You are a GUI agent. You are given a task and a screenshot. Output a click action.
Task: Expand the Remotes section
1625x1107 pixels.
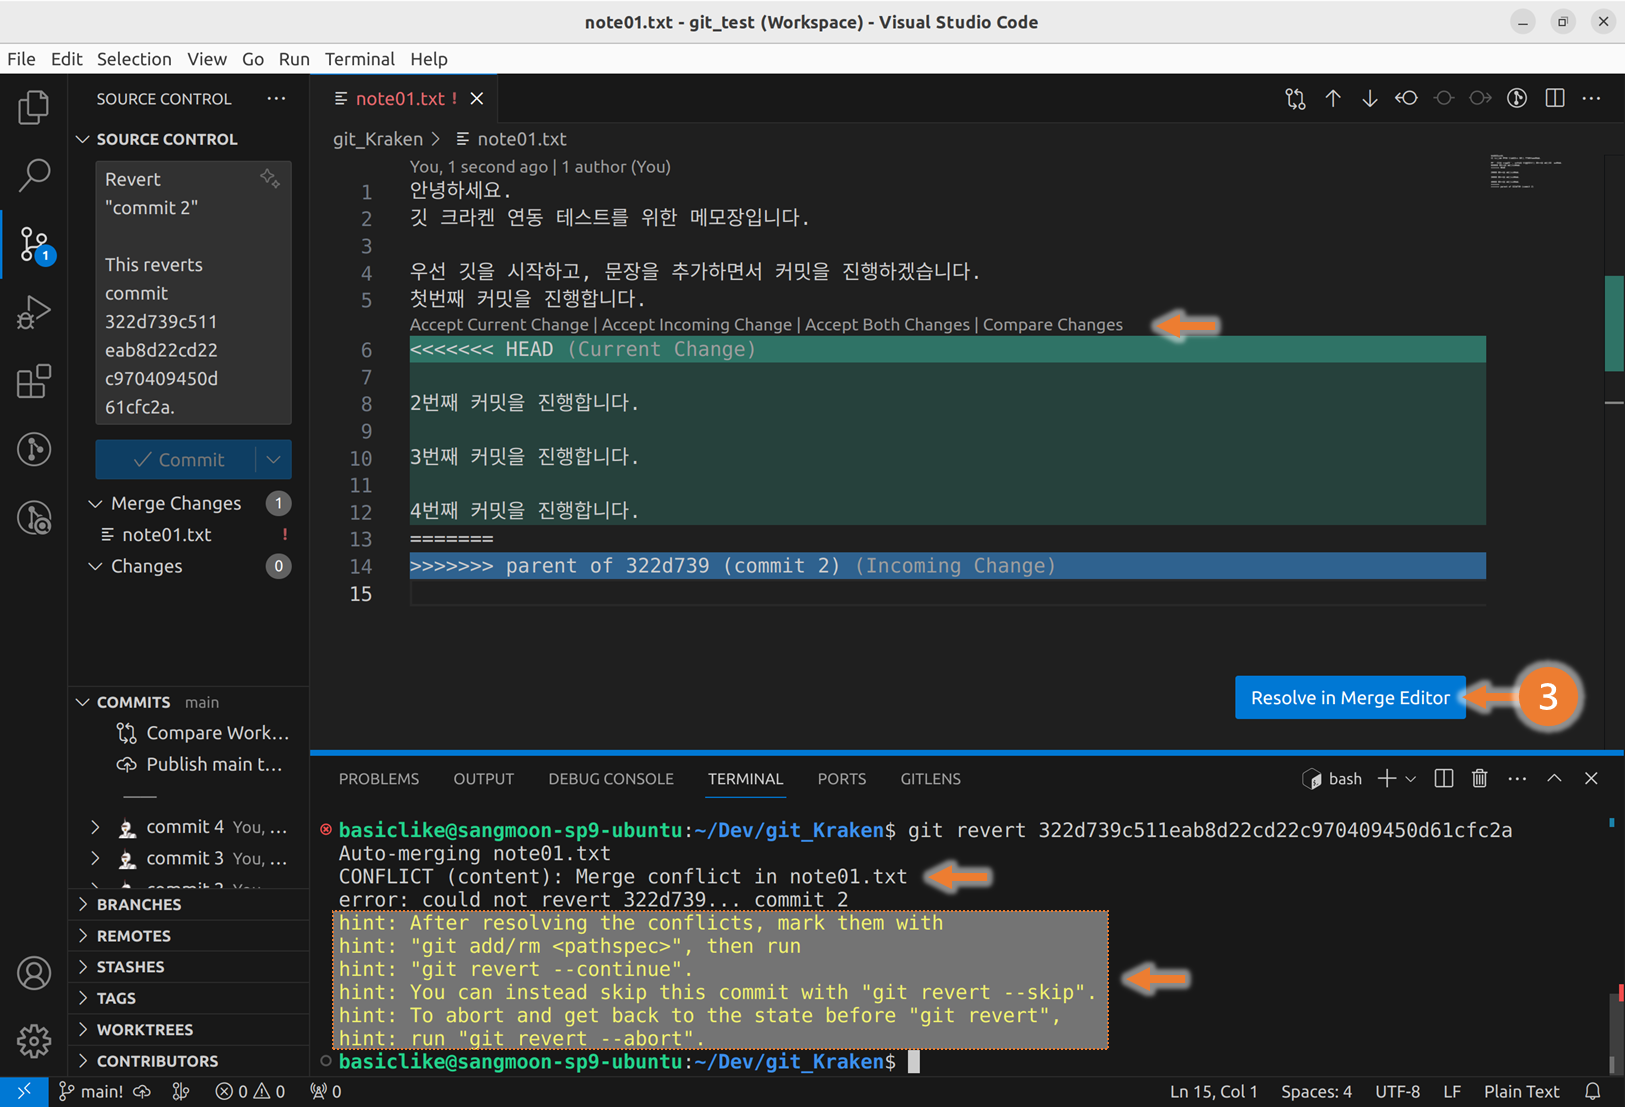[x=83, y=936]
